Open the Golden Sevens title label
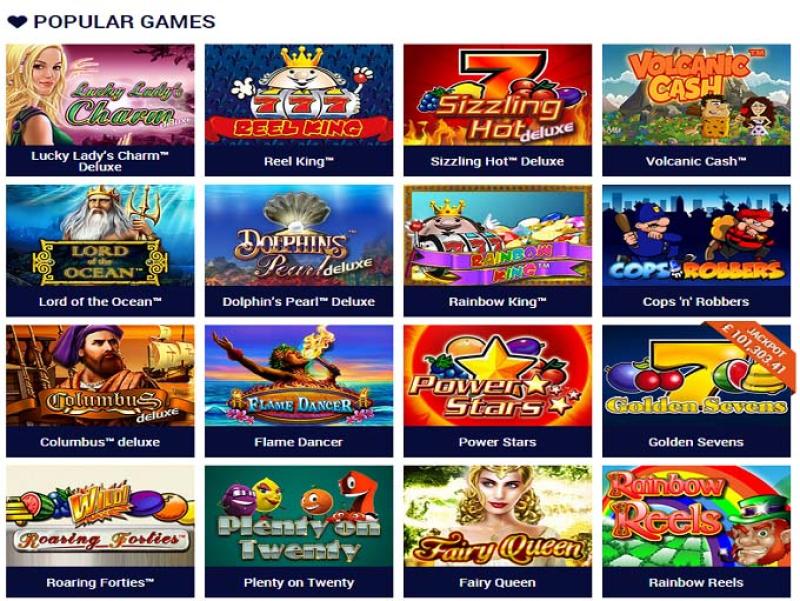Image resolution: width=800 pixels, height=601 pixels. 696,442
